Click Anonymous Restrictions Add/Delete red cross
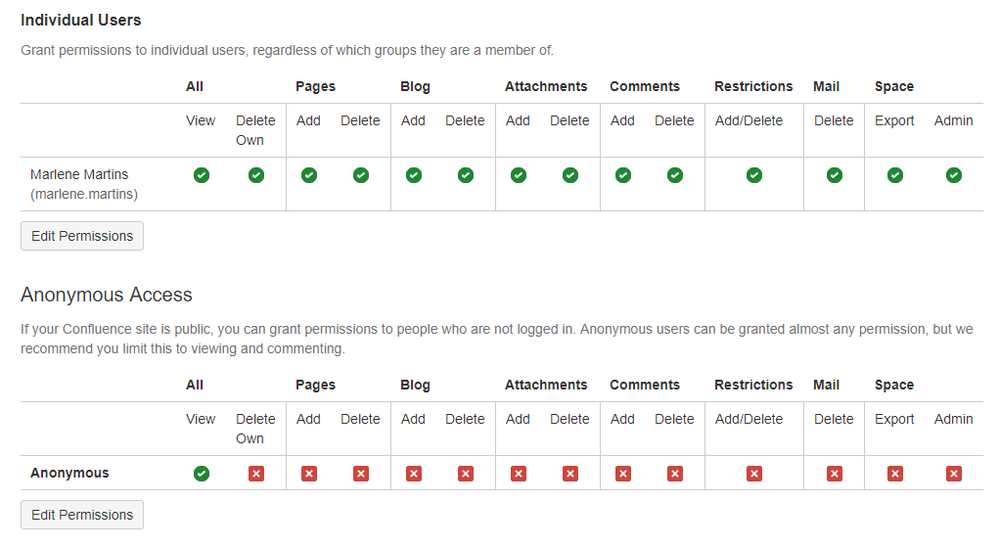Screen dimensions: 999x551 click(754, 473)
